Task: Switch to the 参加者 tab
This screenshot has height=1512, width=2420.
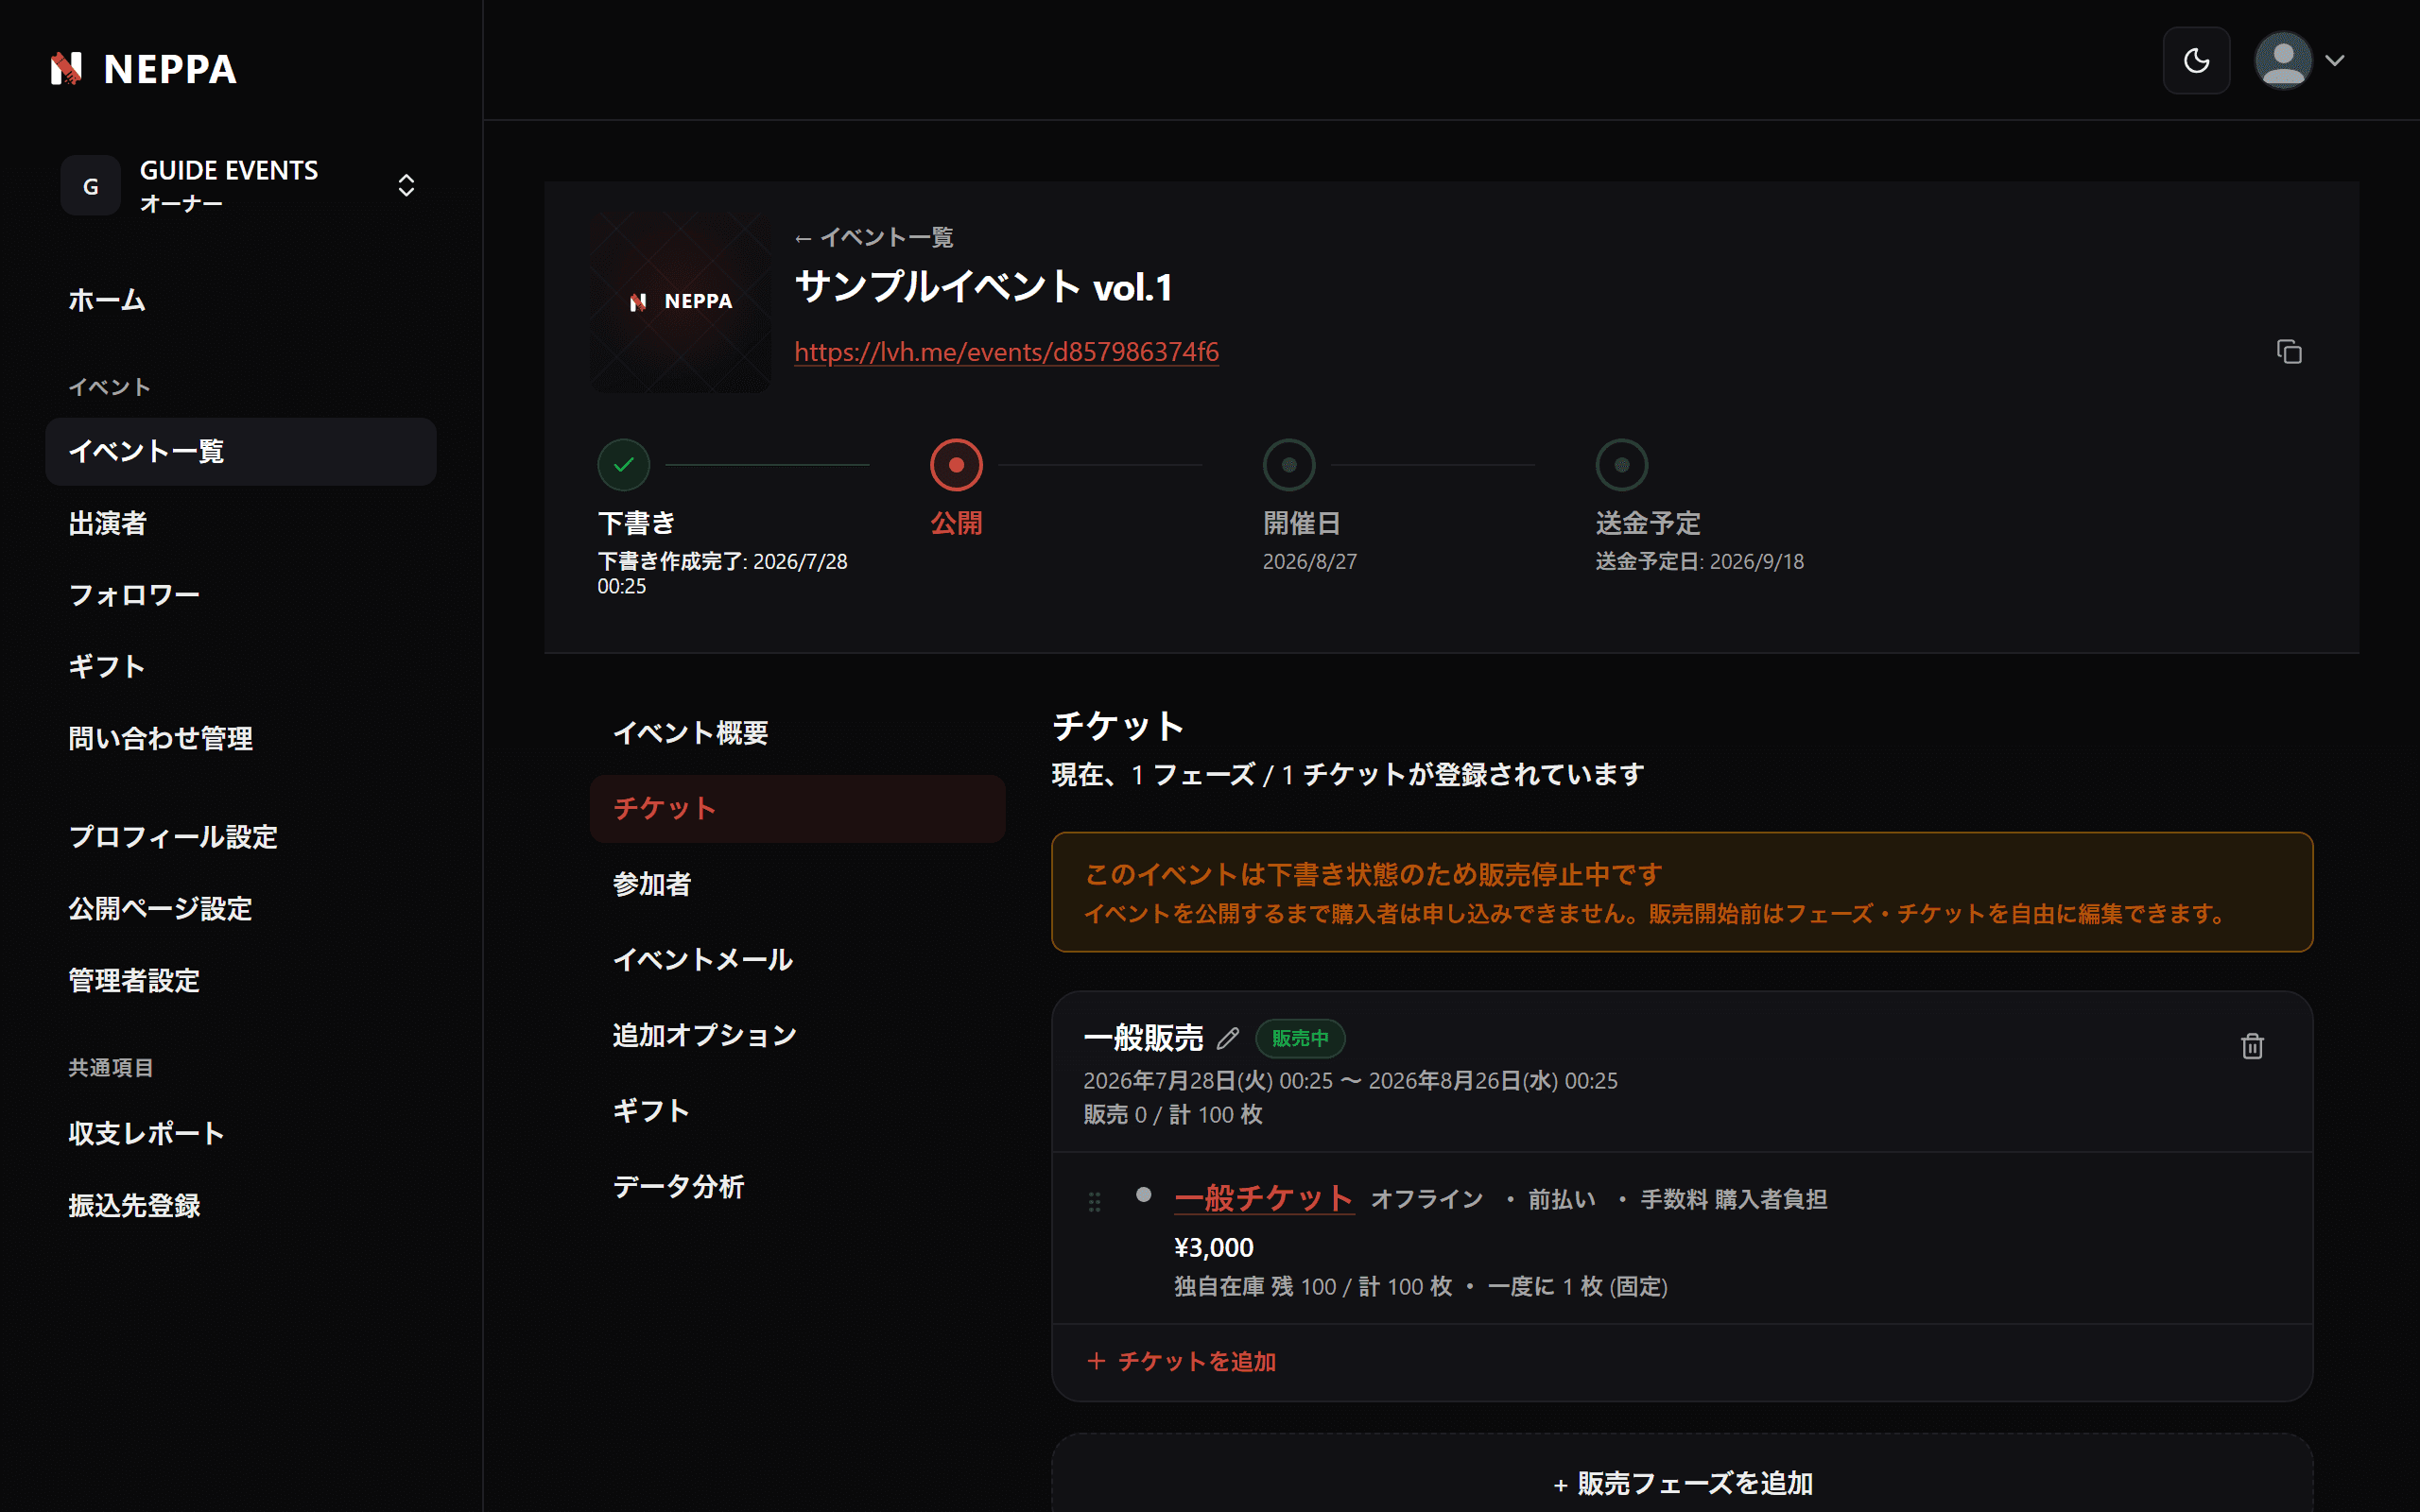Action: click(x=797, y=884)
